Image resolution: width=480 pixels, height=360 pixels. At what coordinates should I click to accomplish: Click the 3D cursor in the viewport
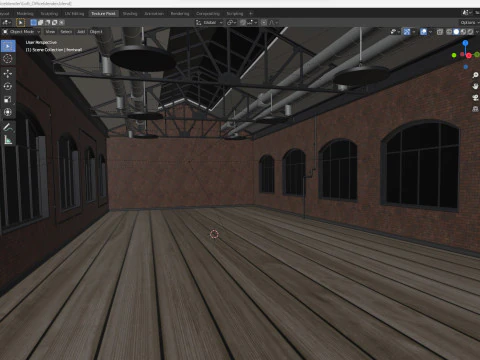[214, 234]
